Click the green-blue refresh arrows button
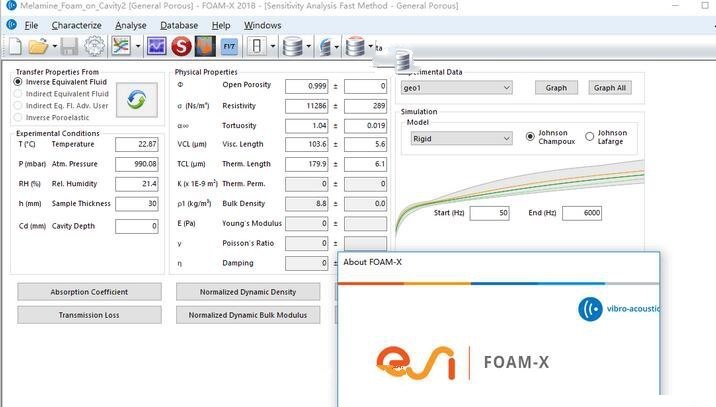This screenshot has width=716, height=407. 137,100
